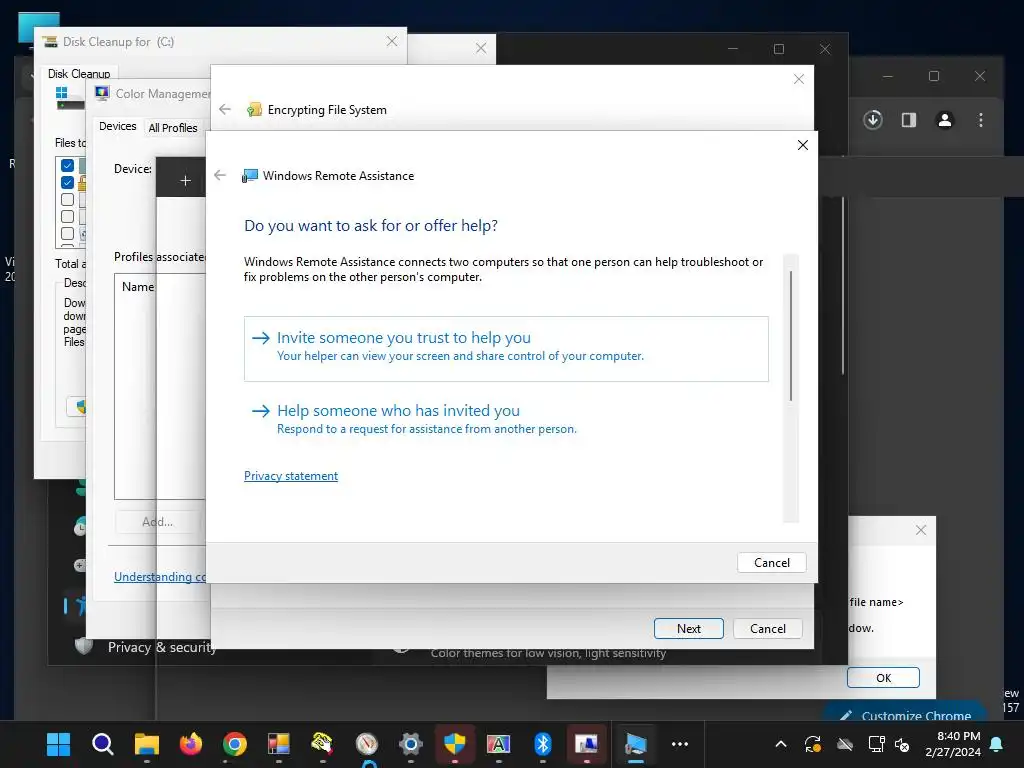This screenshot has width=1024, height=768.
Task: Click the network tray icon
Action: pyautogui.click(x=876, y=744)
